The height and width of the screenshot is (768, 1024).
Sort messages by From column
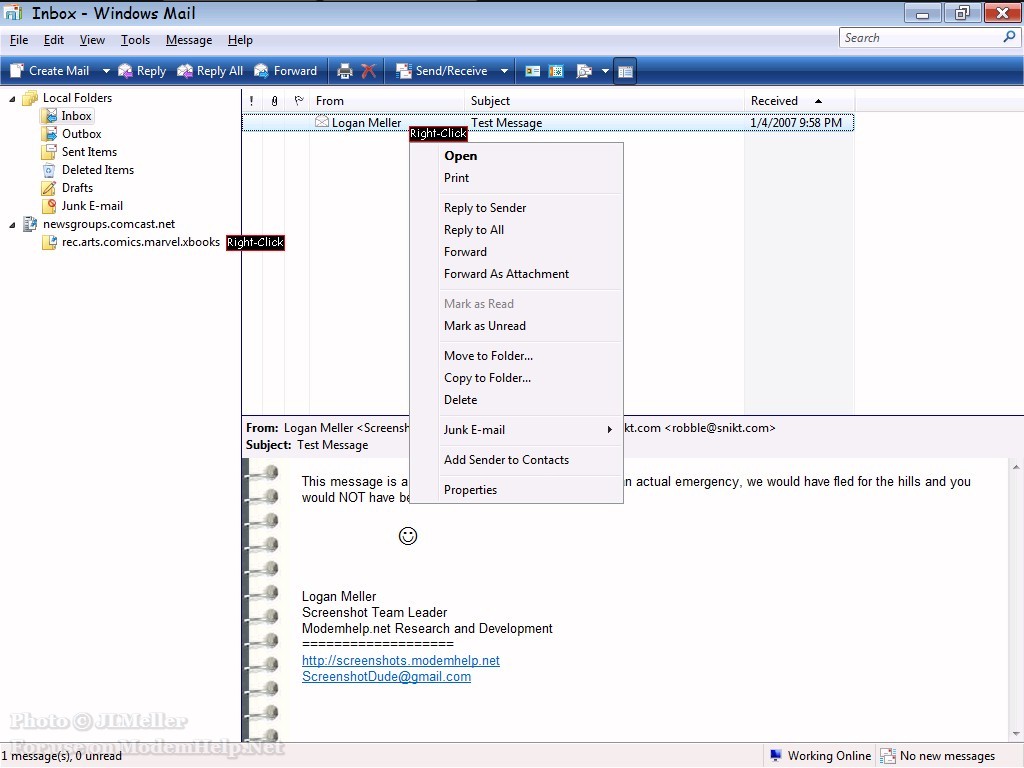(x=387, y=101)
